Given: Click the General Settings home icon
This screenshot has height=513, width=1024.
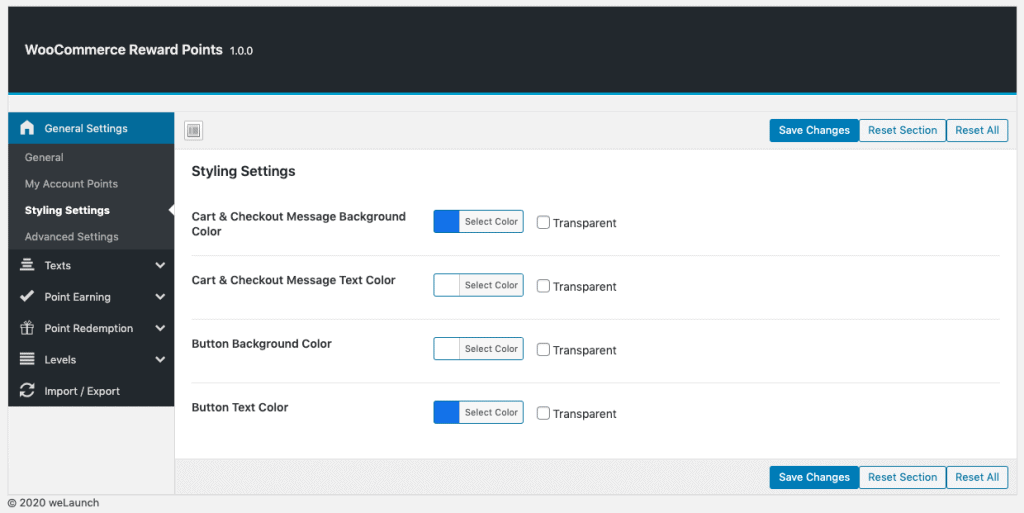Looking at the screenshot, I should [27, 128].
